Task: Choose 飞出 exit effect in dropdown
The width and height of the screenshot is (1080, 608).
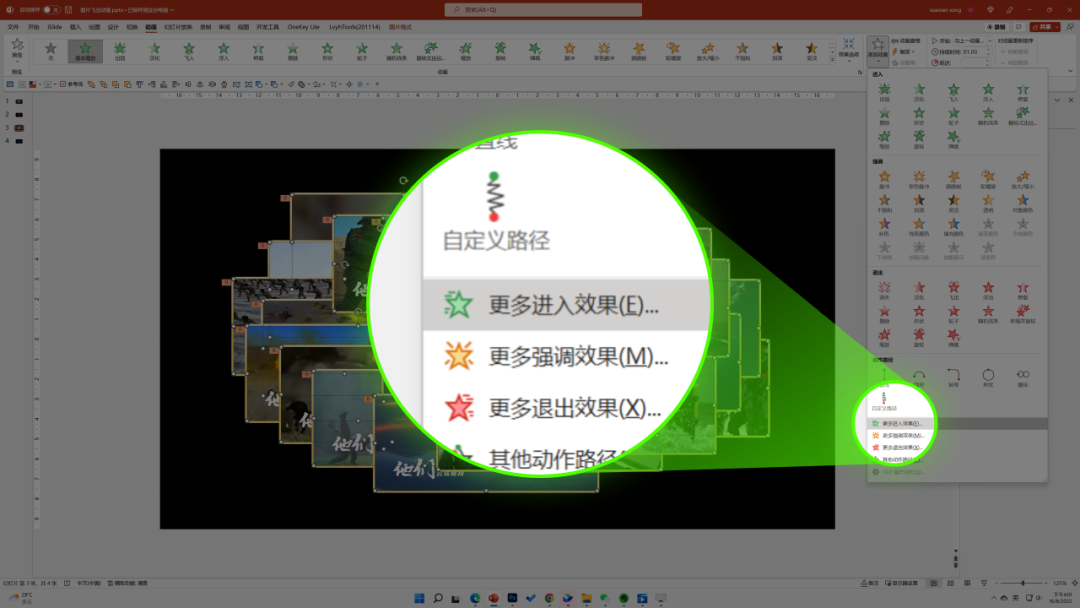Action: [x=953, y=291]
